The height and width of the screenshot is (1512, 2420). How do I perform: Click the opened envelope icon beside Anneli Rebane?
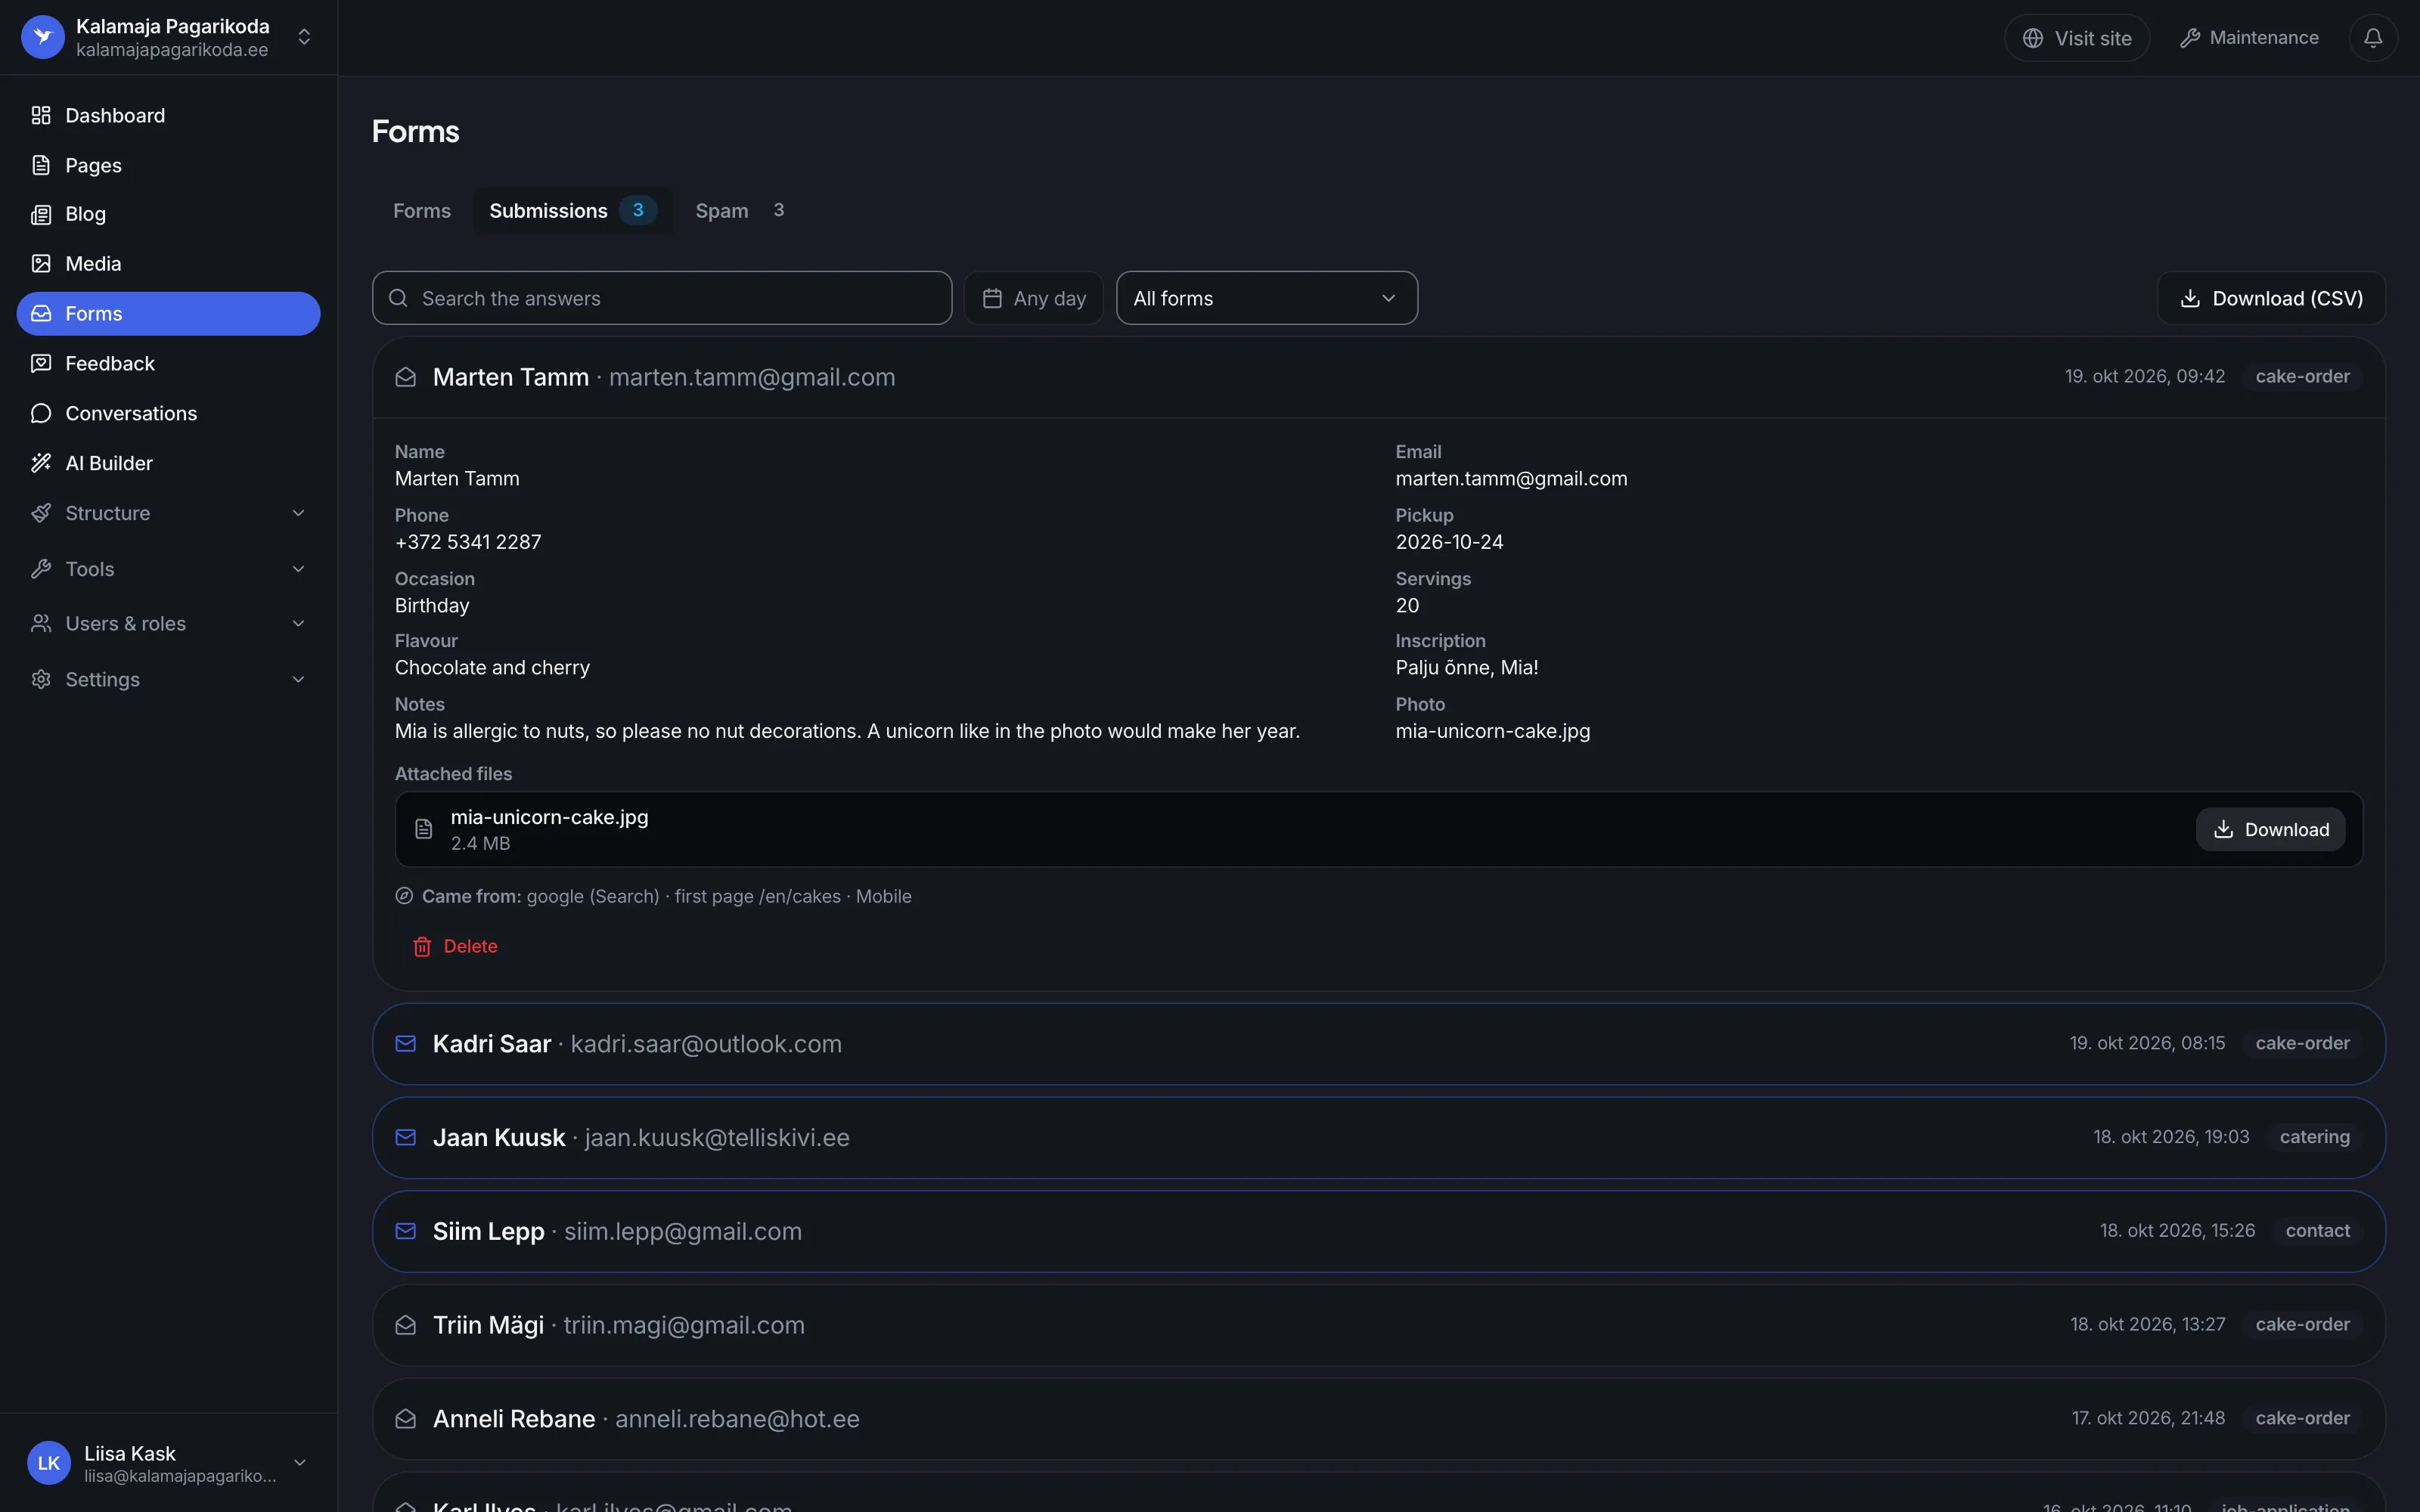pos(405,1419)
